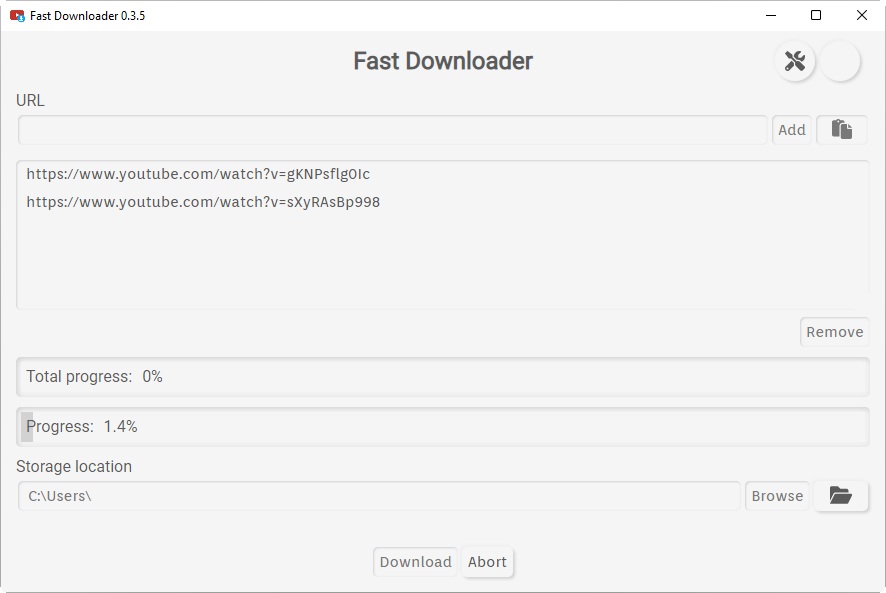The height and width of the screenshot is (593, 886).
Task: Select the URL ending in sXyRAsBp998
Action: 203,202
